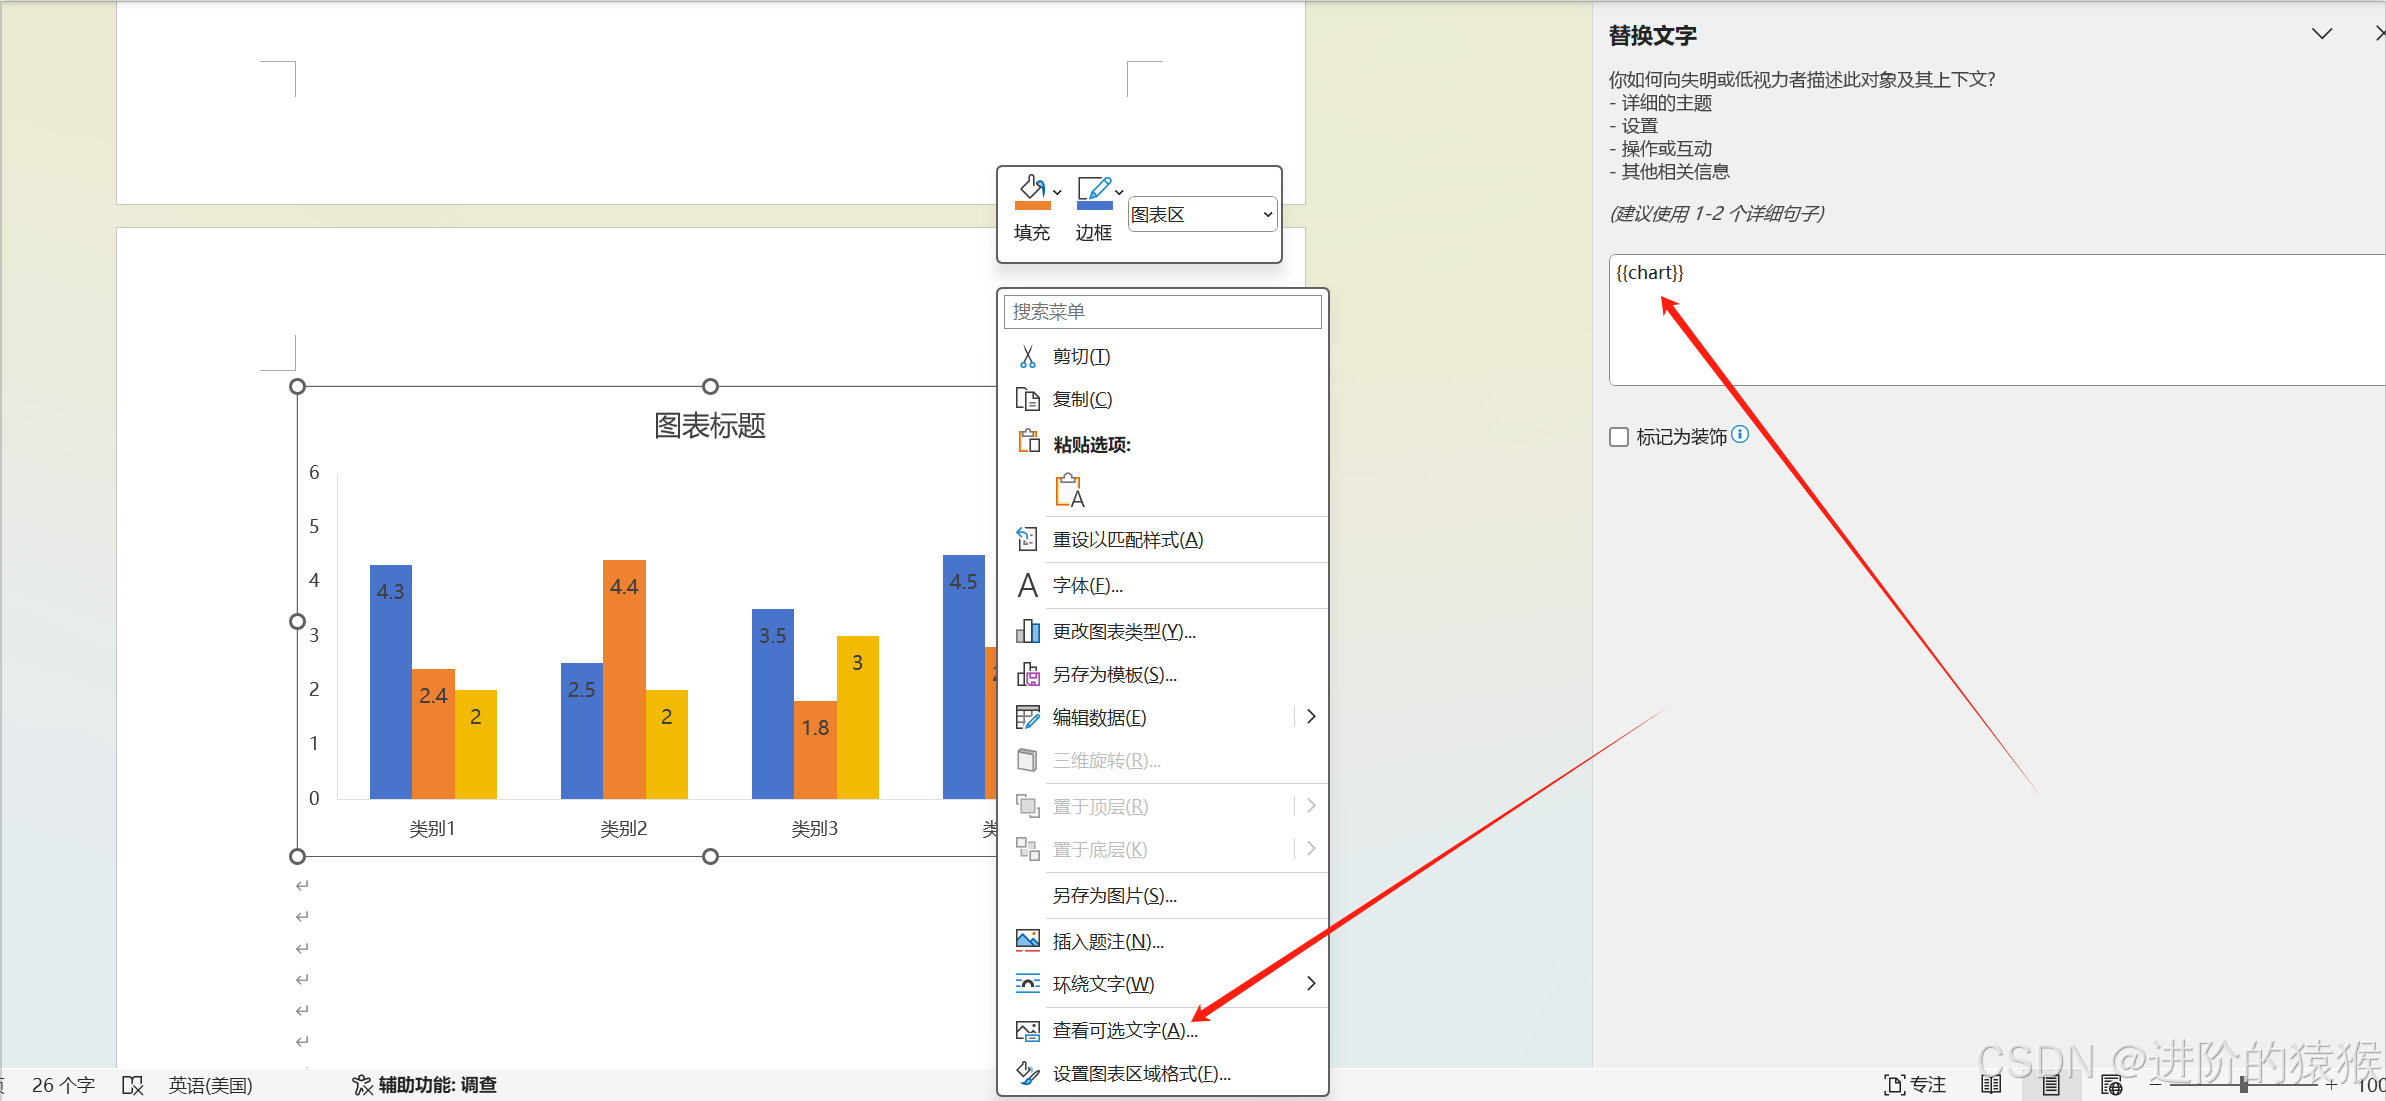The width and height of the screenshot is (2386, 1101).
Task: Click the change chart type icon
Action: click(1027, 631)
